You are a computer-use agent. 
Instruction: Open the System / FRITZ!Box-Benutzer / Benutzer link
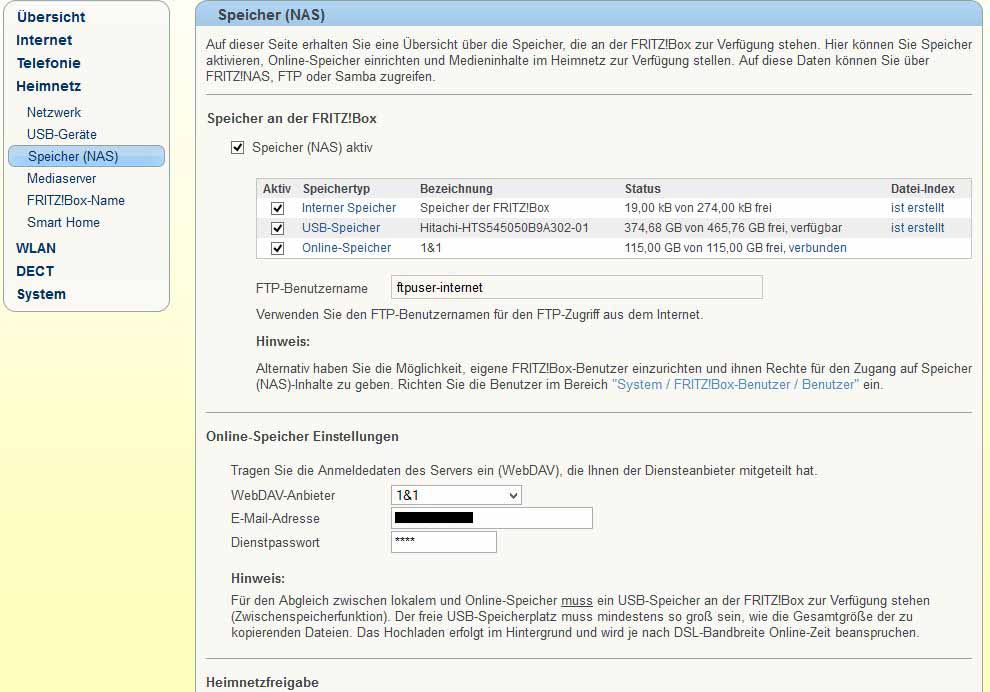coord(735,384)
